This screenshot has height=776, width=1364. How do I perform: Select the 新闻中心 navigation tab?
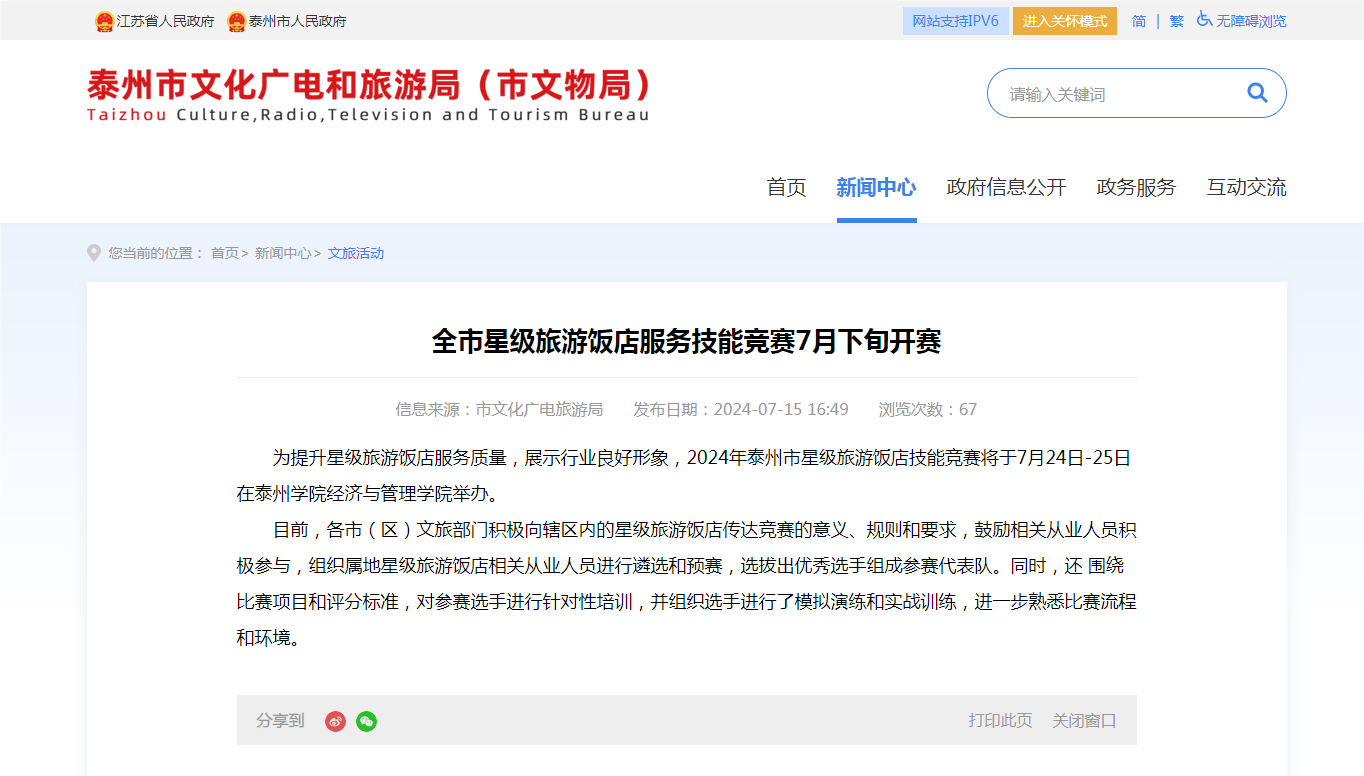click(x=876, y=187)
